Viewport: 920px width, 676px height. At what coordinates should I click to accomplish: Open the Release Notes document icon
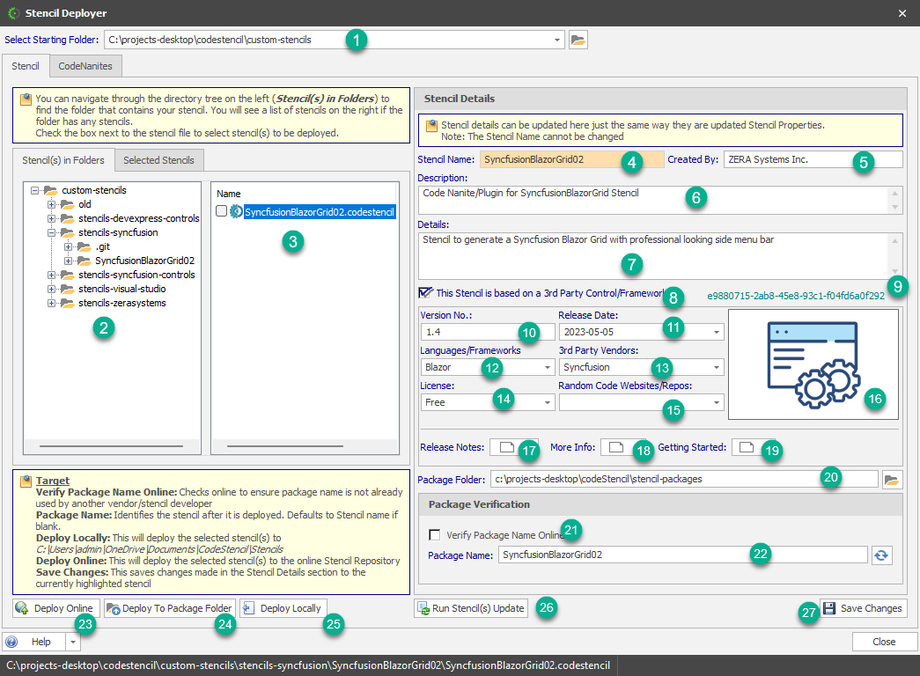[506, 447]
